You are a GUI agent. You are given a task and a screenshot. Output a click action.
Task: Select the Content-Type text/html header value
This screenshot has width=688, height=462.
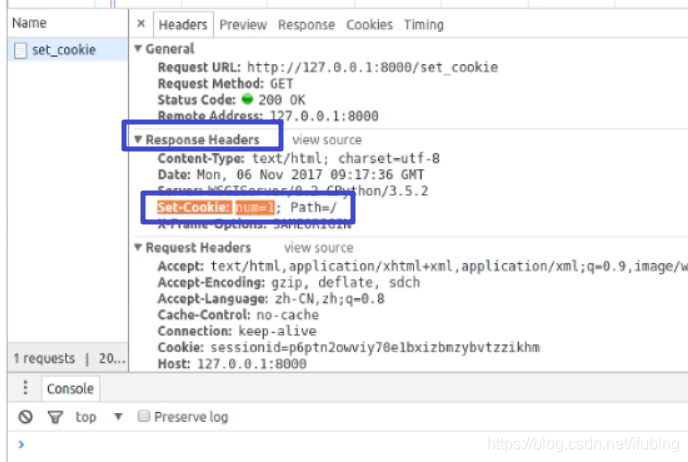click(346, 158)
